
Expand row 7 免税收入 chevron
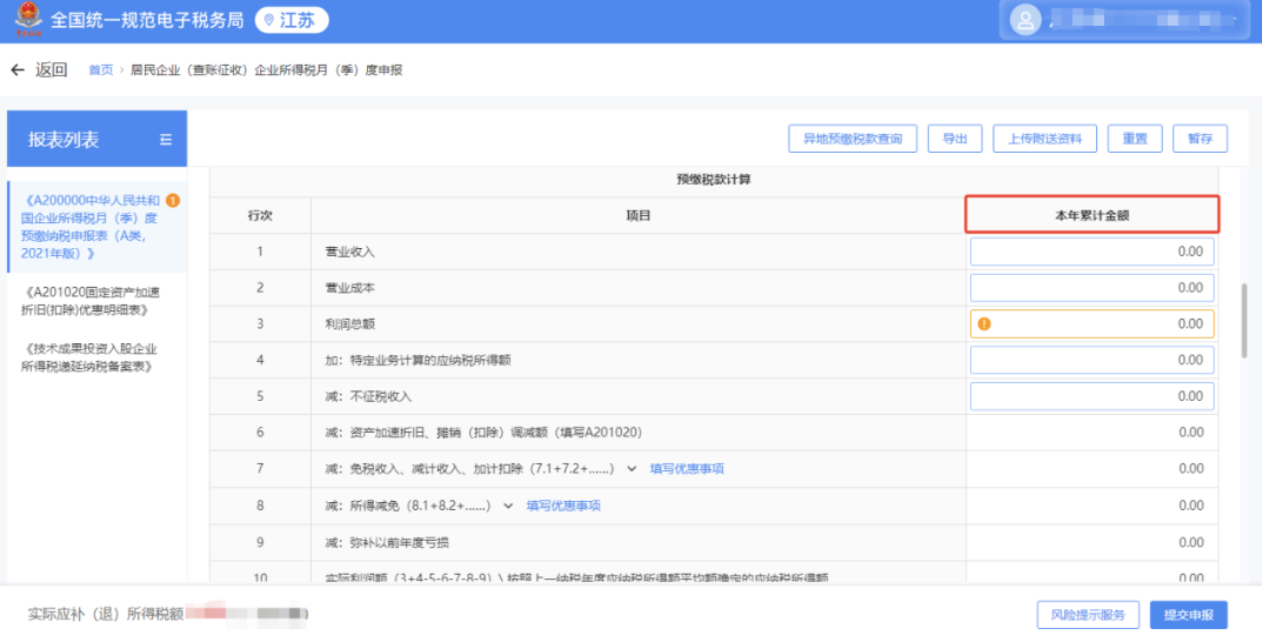coord(631,469)
